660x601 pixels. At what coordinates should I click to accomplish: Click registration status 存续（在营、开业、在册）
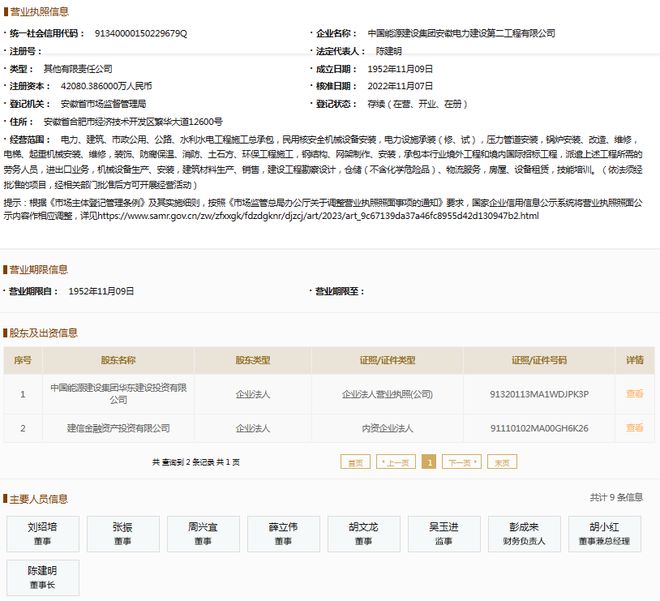[418, 104]
